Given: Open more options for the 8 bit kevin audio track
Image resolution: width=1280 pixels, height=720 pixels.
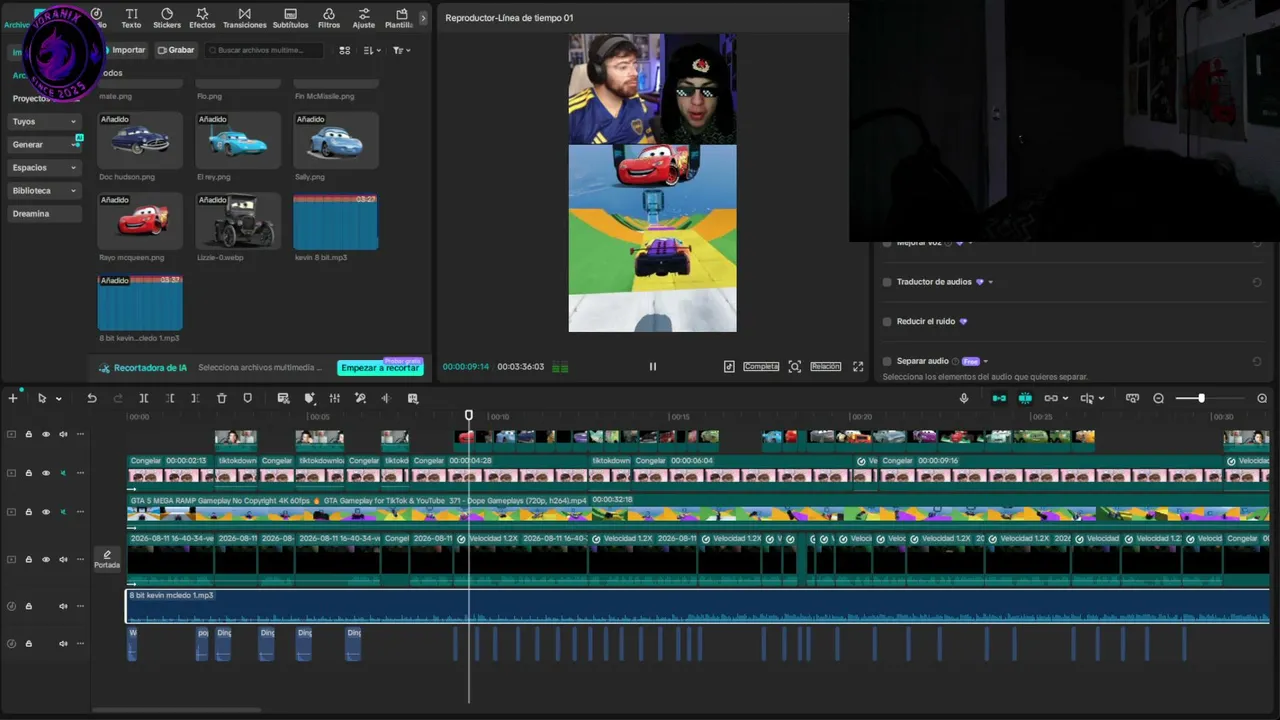Looking at the screenshot, I should (80, 606).
